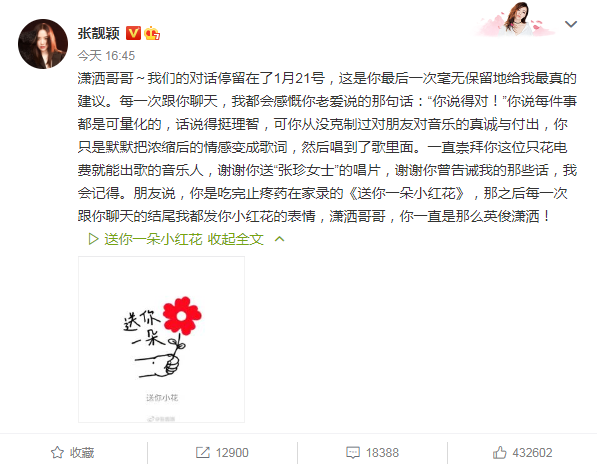Play the 送你一朵小红花 song link
597x472 pixels.
tap(153, 239)
